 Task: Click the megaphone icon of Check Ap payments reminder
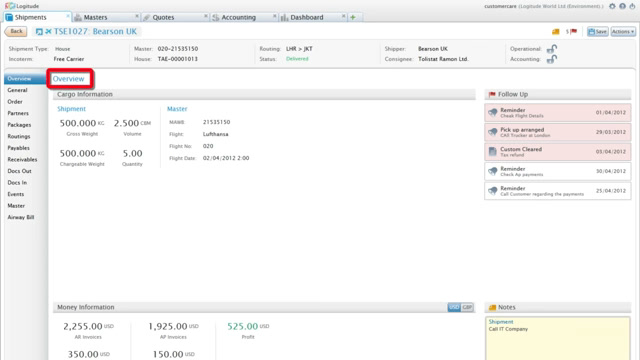click(x=493, y=171)
